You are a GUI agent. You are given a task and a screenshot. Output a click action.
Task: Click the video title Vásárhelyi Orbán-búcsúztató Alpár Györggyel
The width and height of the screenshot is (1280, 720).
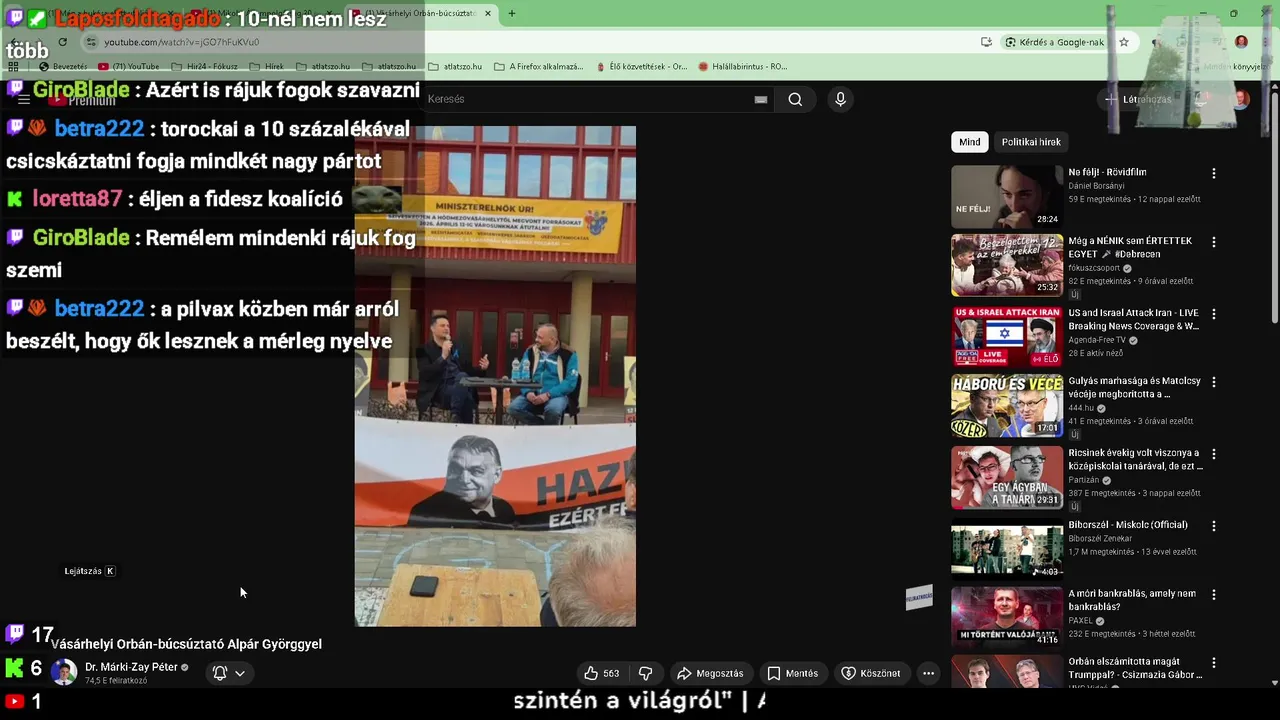187,644
